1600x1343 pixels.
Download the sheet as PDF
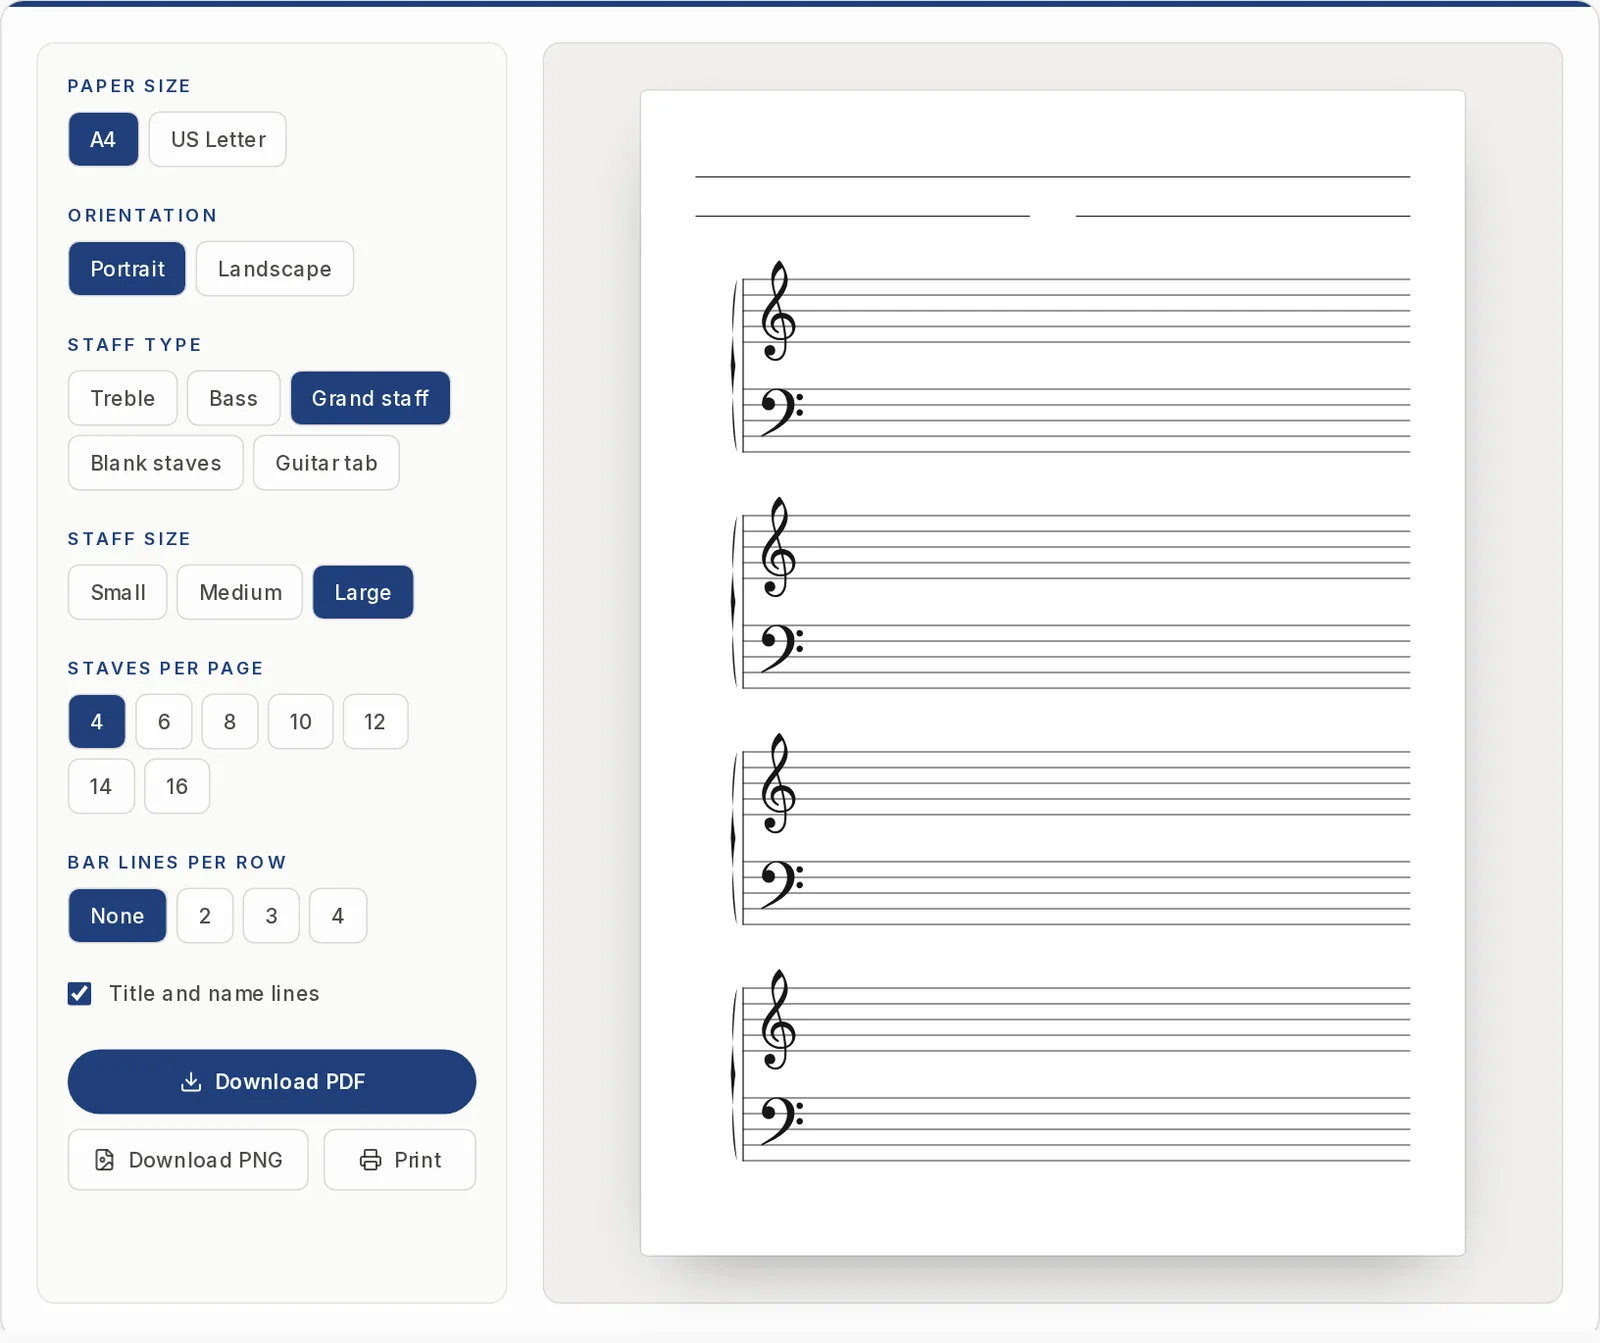[272, 1081]
